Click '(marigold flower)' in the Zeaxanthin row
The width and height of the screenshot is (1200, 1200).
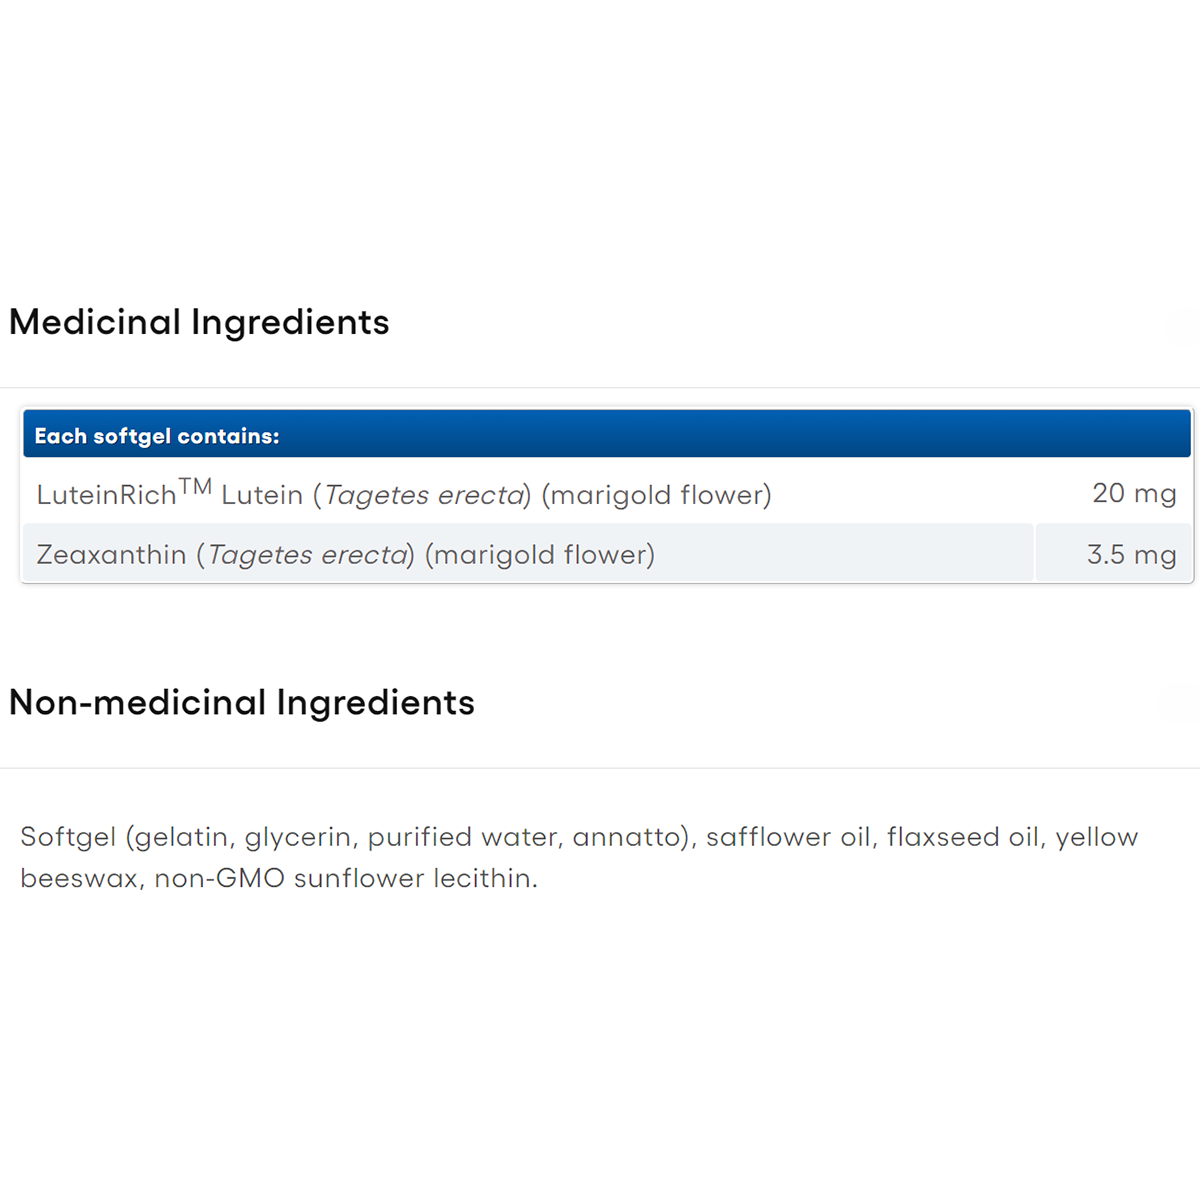coord(540,555)
